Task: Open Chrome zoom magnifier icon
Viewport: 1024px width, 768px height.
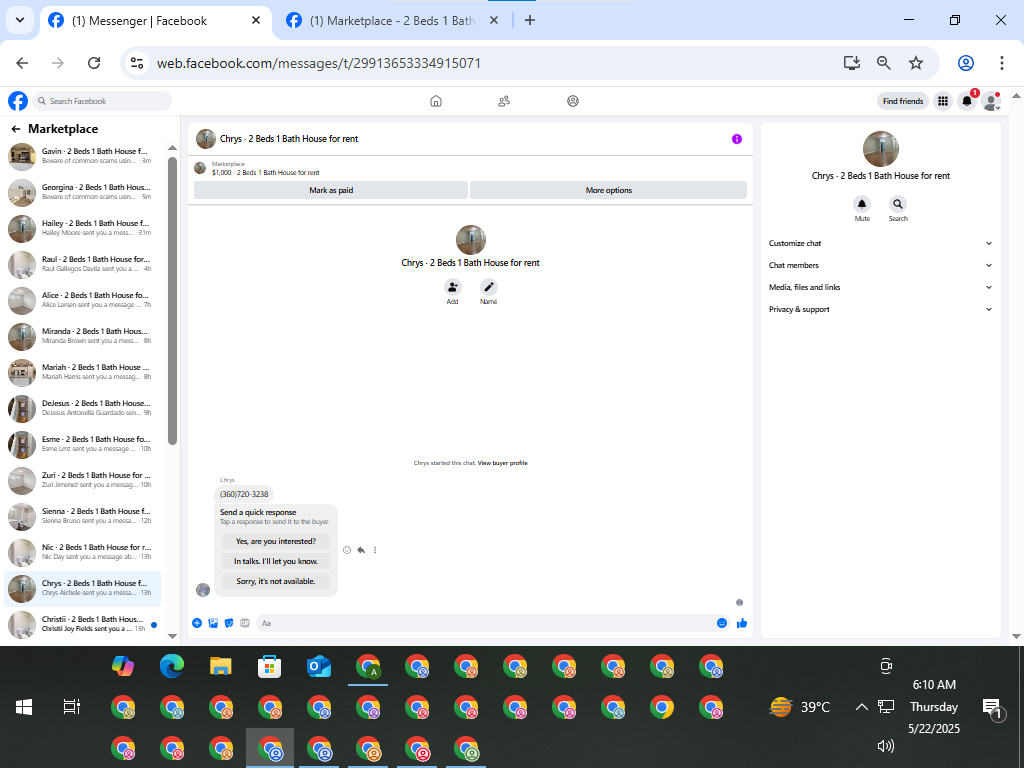Action: point(884,63)
